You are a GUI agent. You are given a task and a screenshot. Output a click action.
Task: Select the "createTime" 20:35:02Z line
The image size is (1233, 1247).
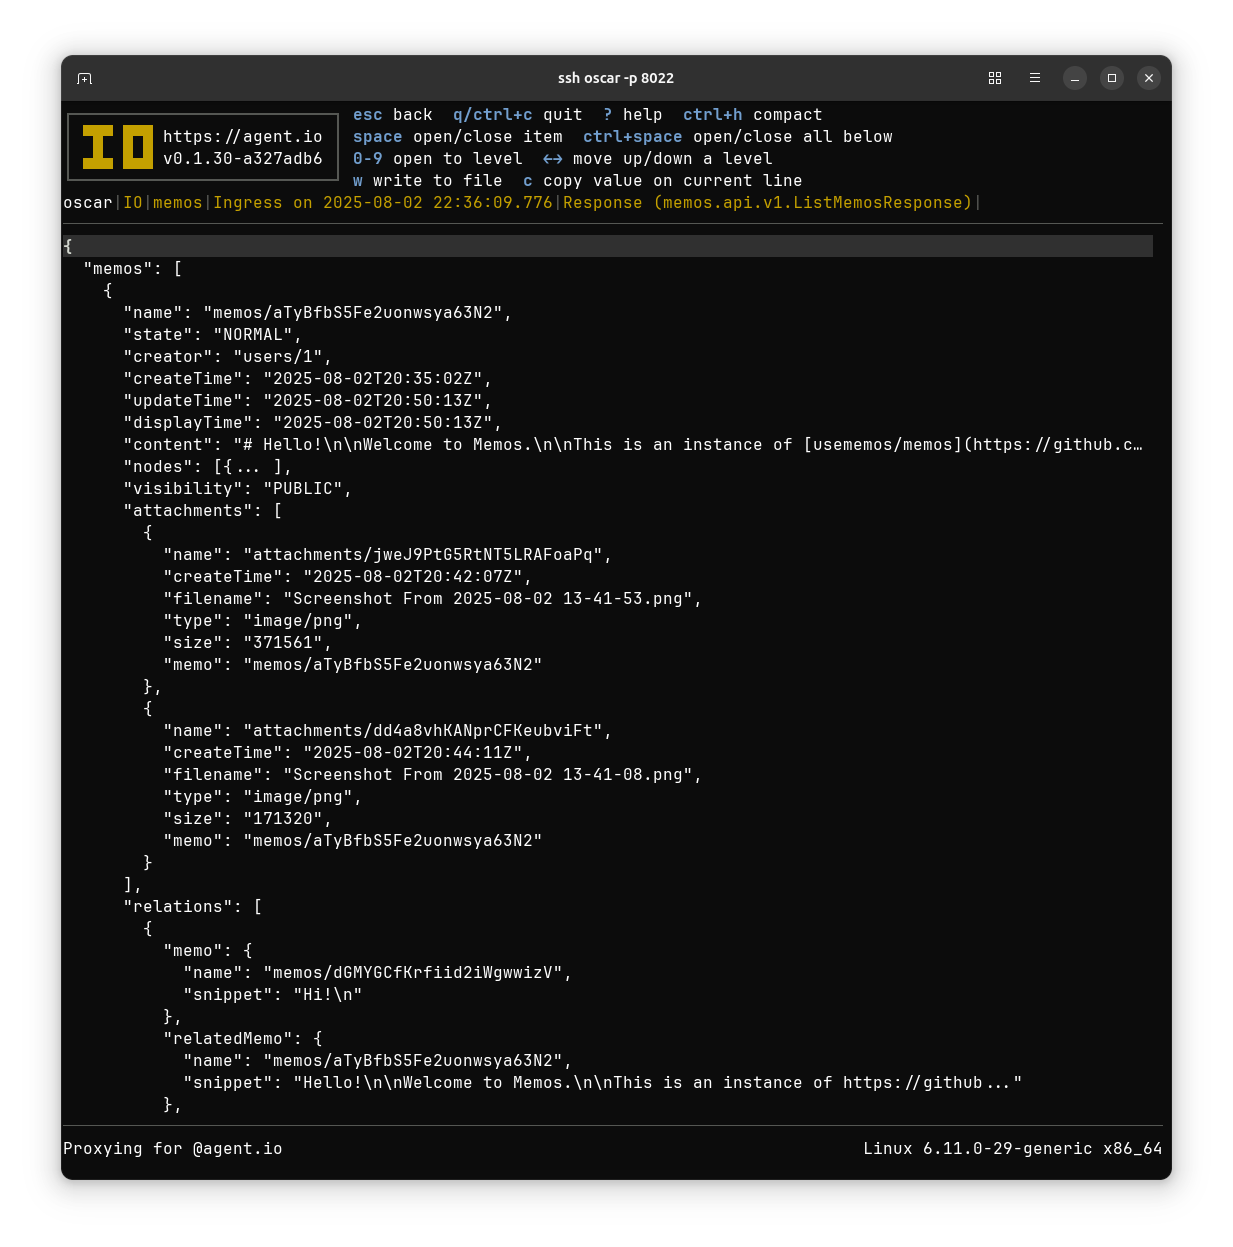[x=308, y=379]
